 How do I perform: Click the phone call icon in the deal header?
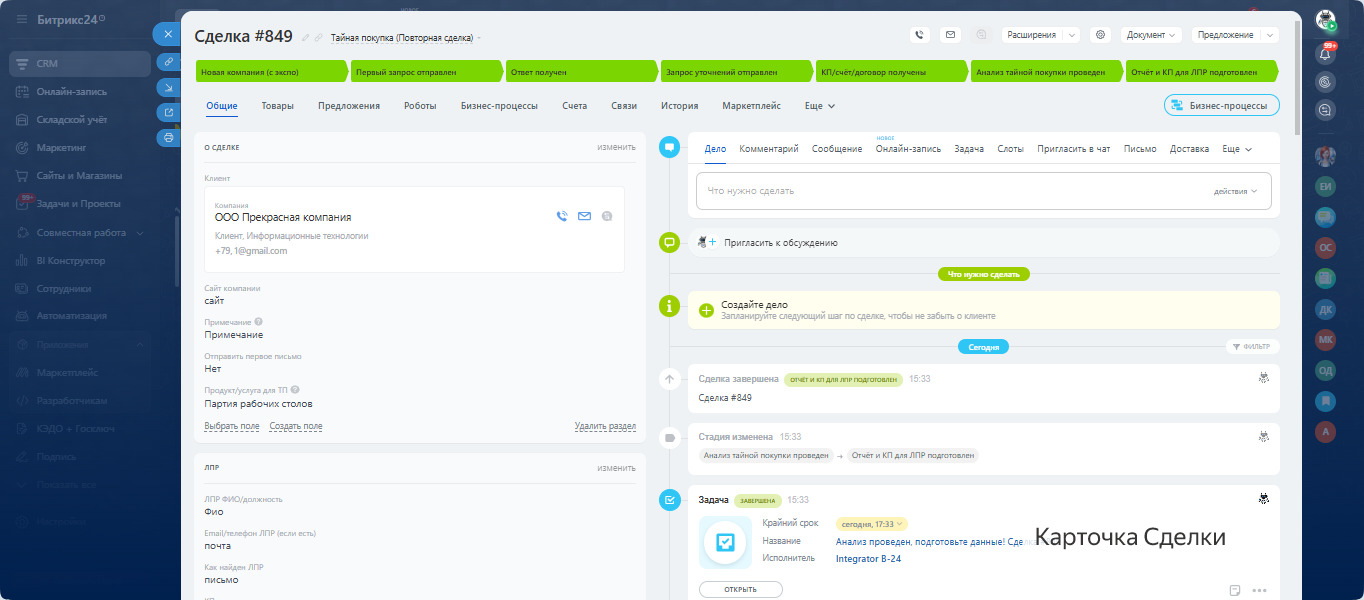click(920, 35)
